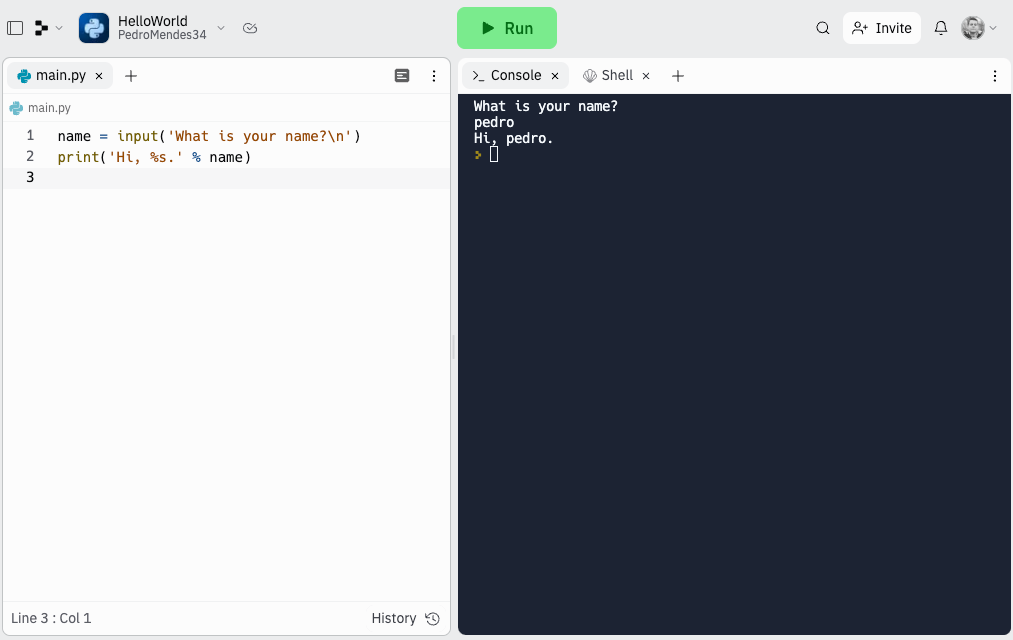Add new tab in editor pane
The width and height of the screenshot is (1013, 640).
click(131, 76)
